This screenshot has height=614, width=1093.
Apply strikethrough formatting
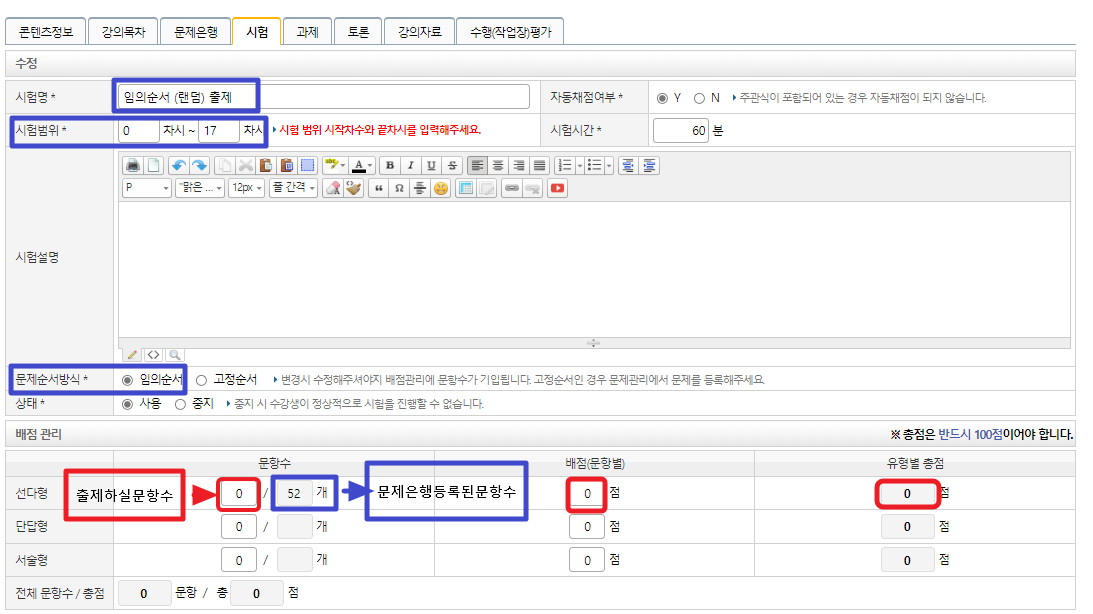tap(453, 165)
